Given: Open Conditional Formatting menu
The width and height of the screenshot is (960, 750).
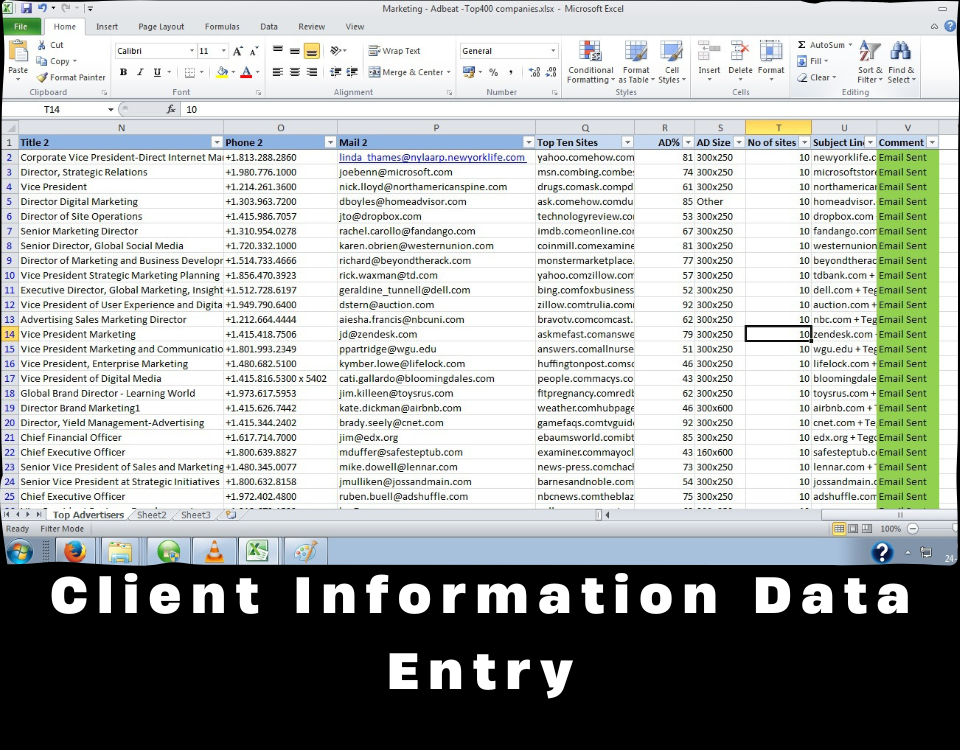Looking at the screenshot, I should coord(590,62).
